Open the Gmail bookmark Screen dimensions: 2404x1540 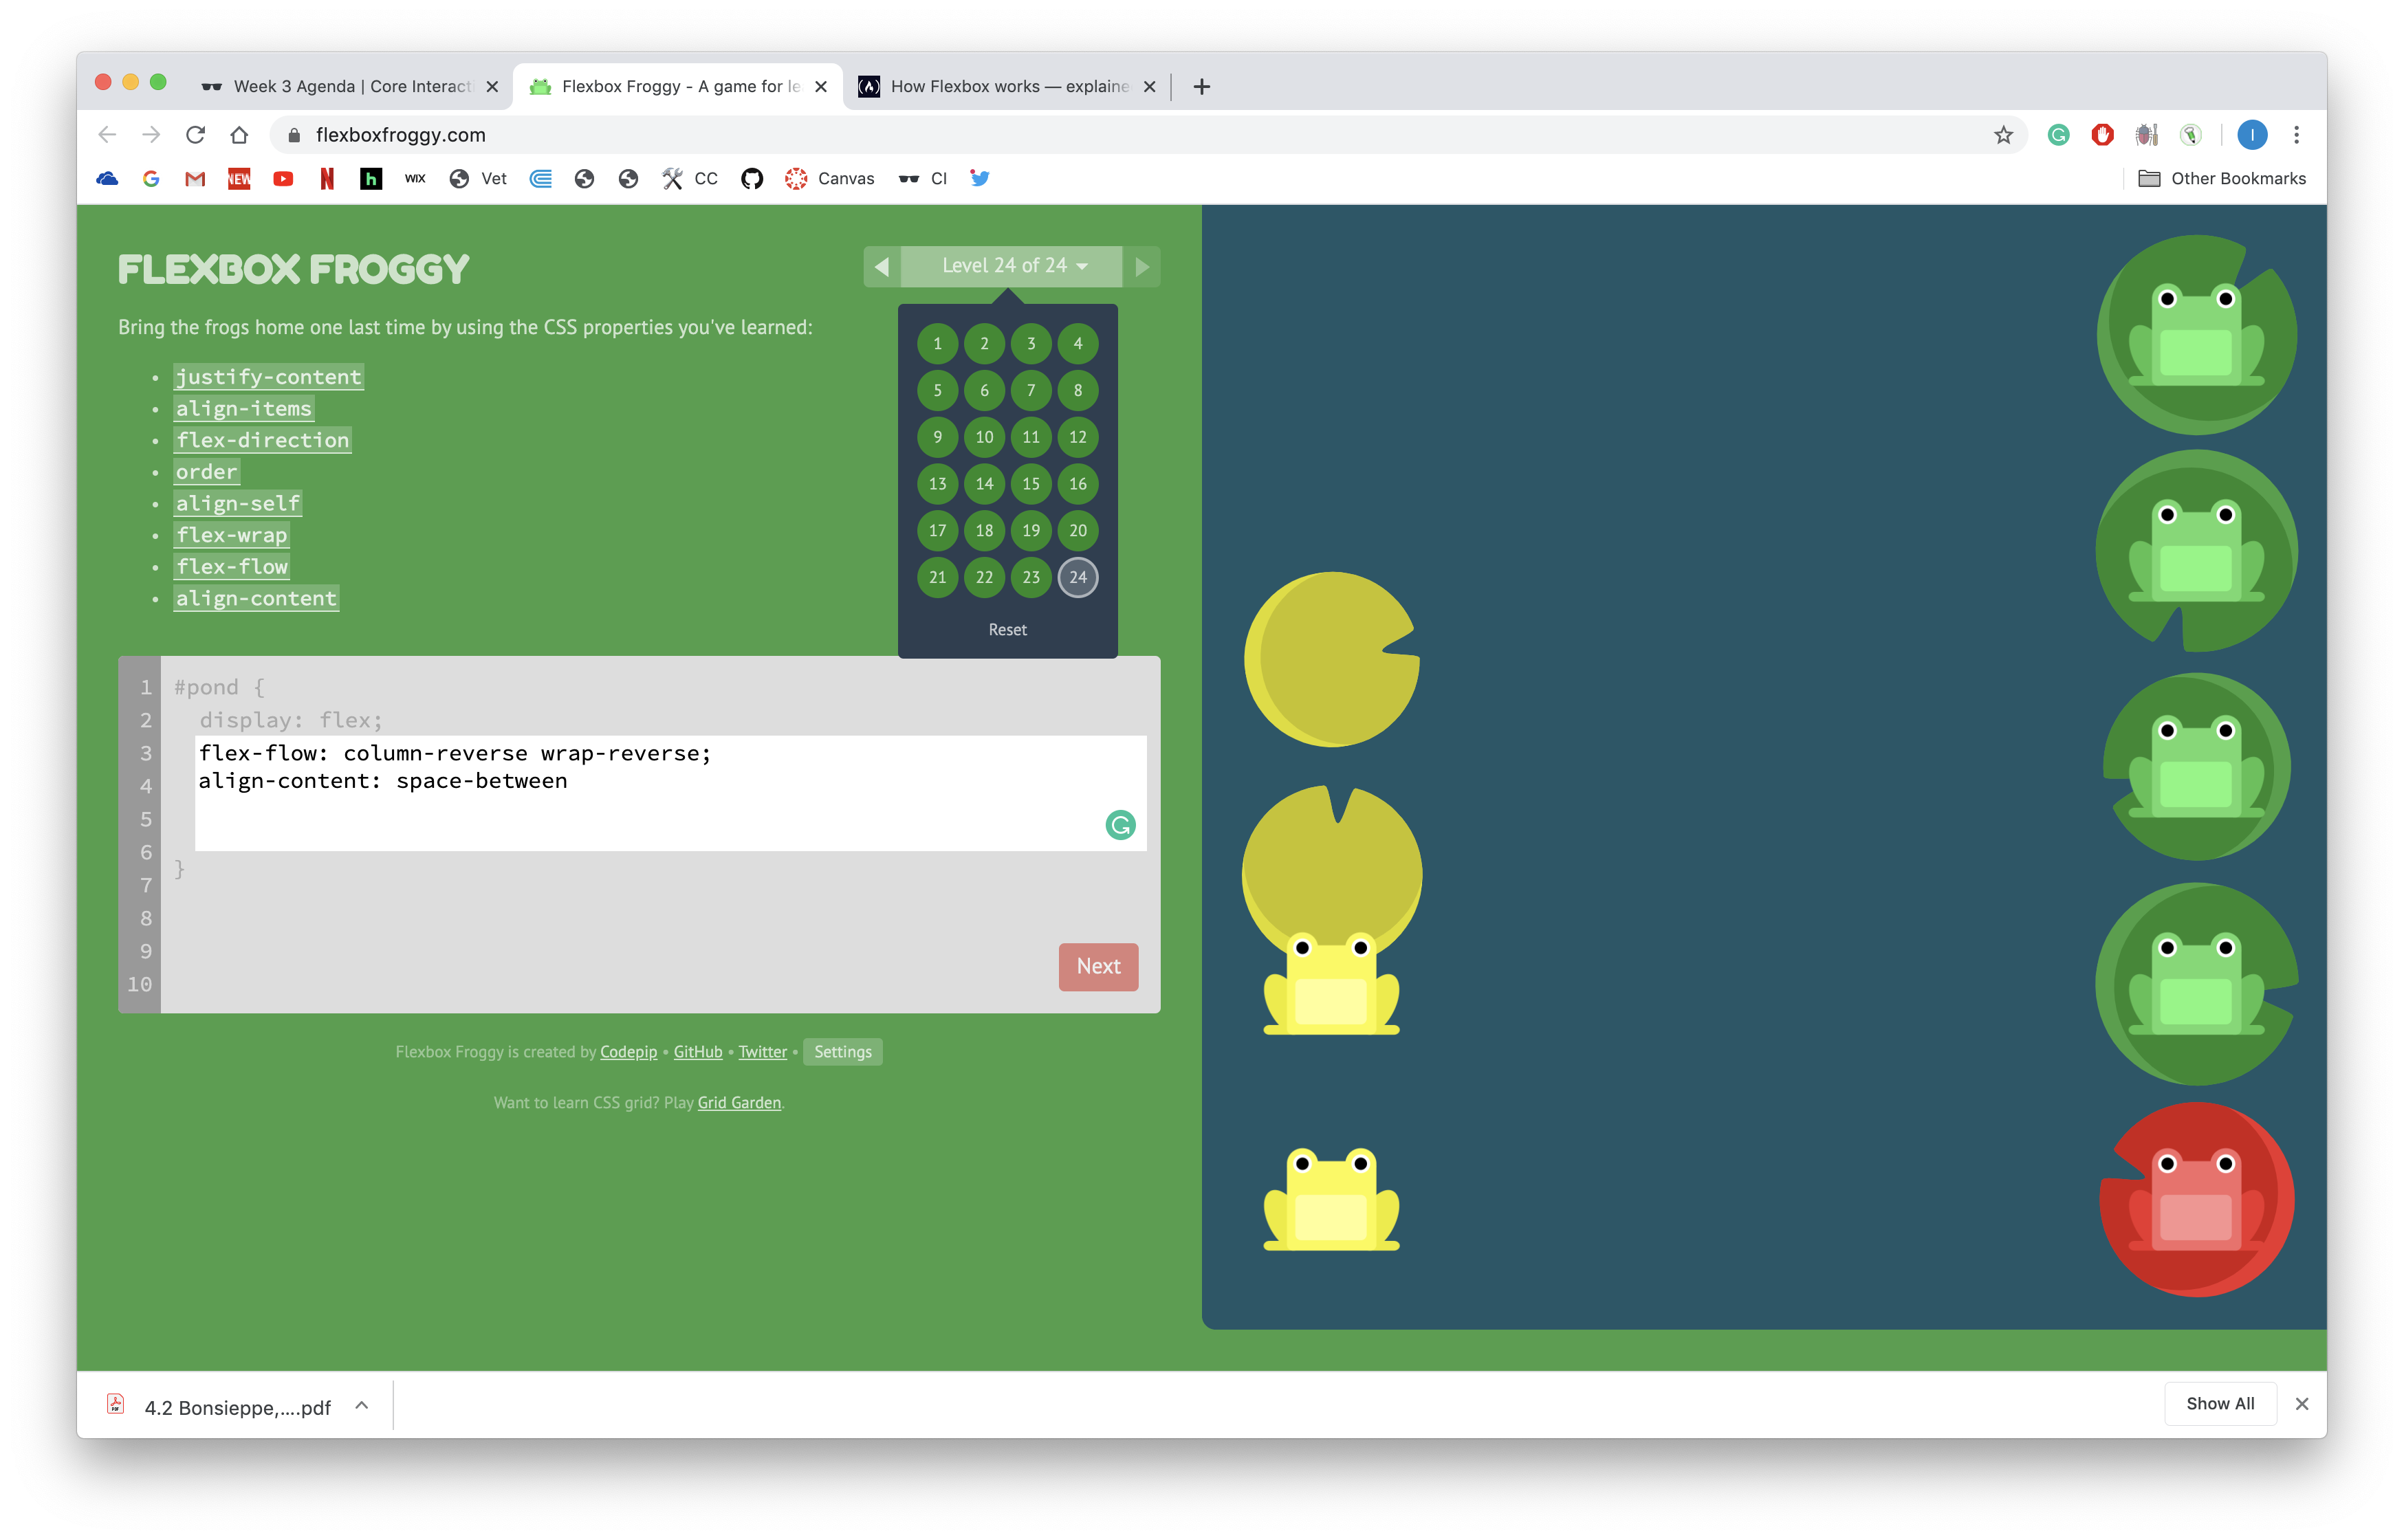[x=195, y=179]
